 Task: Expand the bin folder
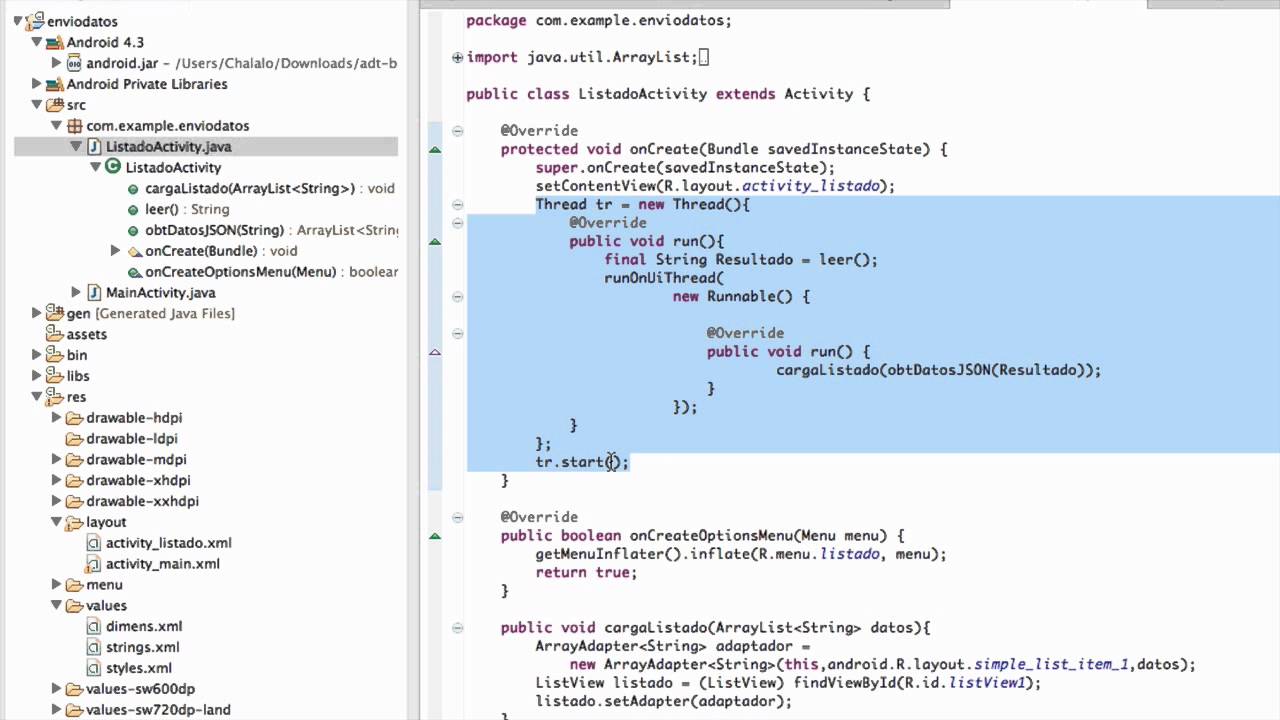coord(37,355)
